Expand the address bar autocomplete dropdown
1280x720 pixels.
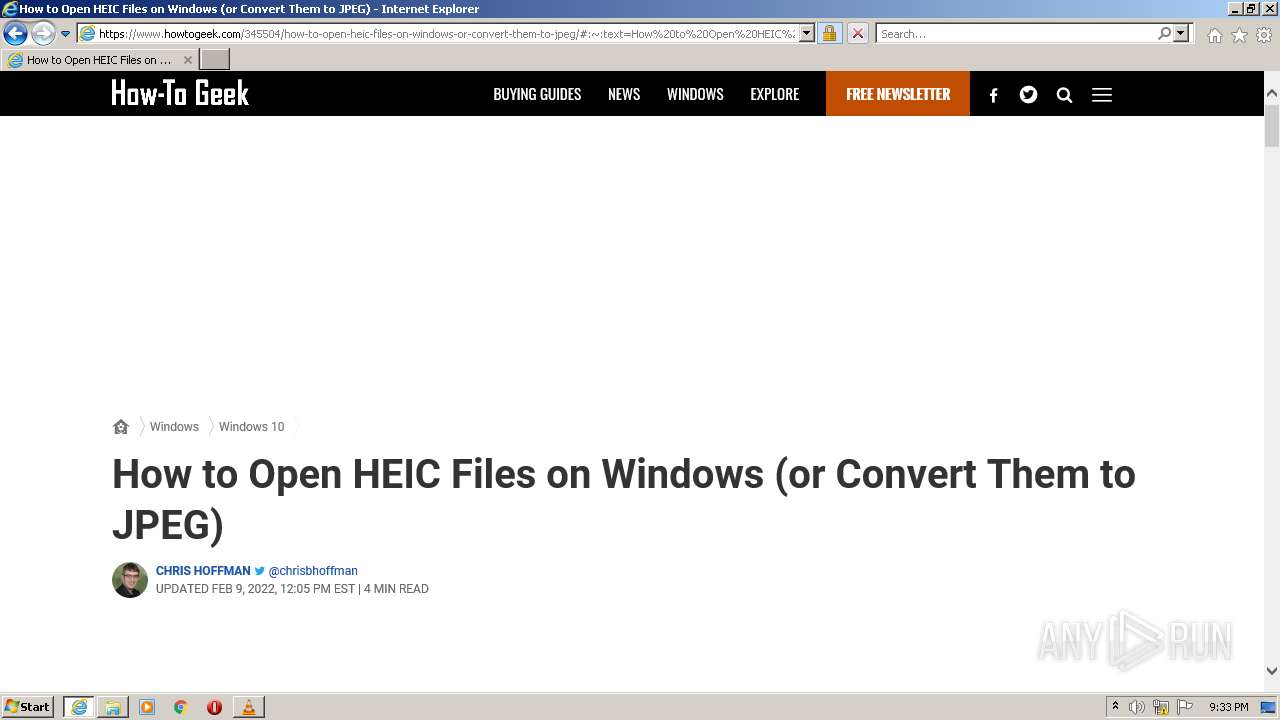click(807, 34)
